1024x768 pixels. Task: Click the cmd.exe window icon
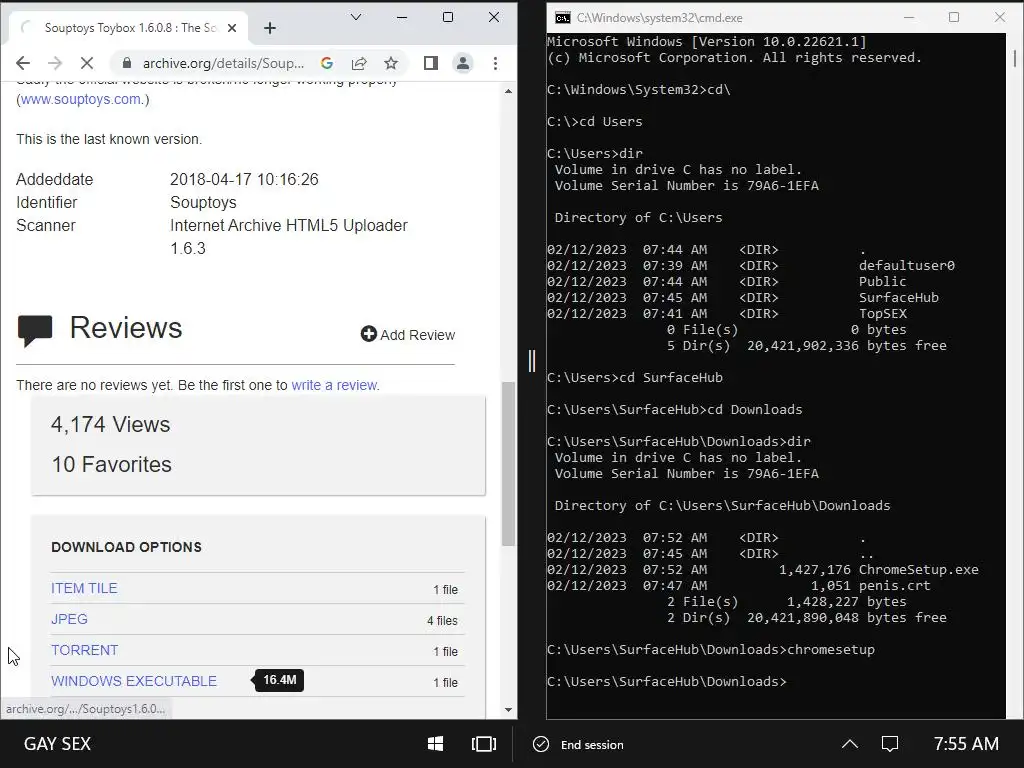562,18
